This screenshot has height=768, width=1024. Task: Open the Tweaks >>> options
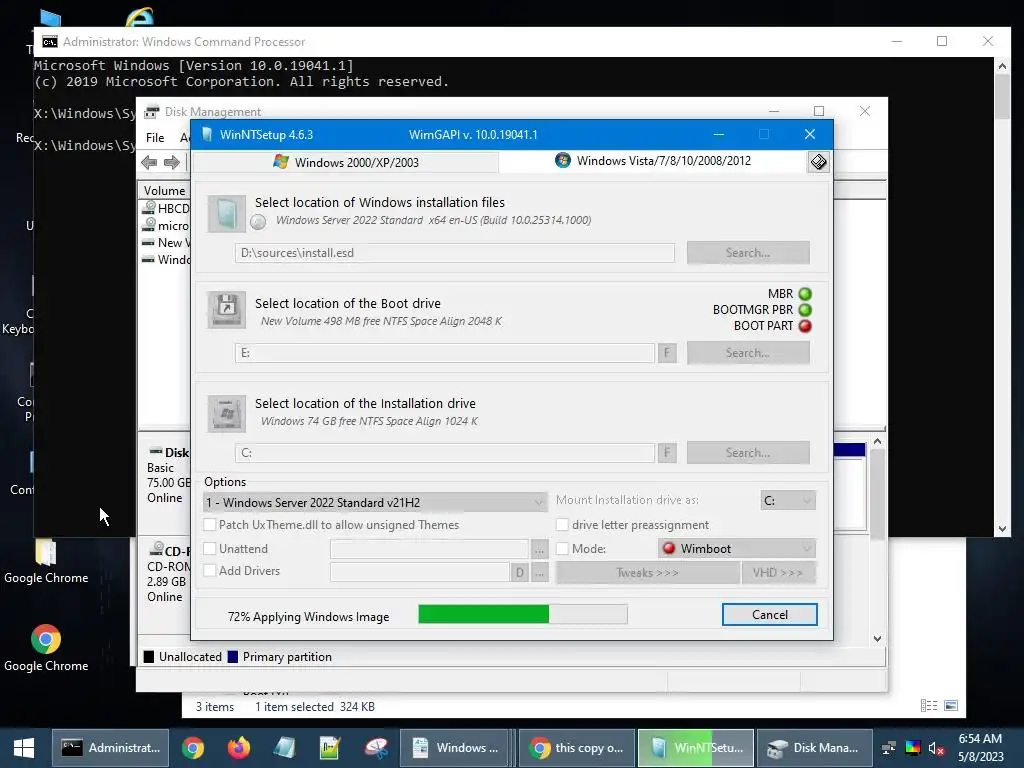click(647, 573)
